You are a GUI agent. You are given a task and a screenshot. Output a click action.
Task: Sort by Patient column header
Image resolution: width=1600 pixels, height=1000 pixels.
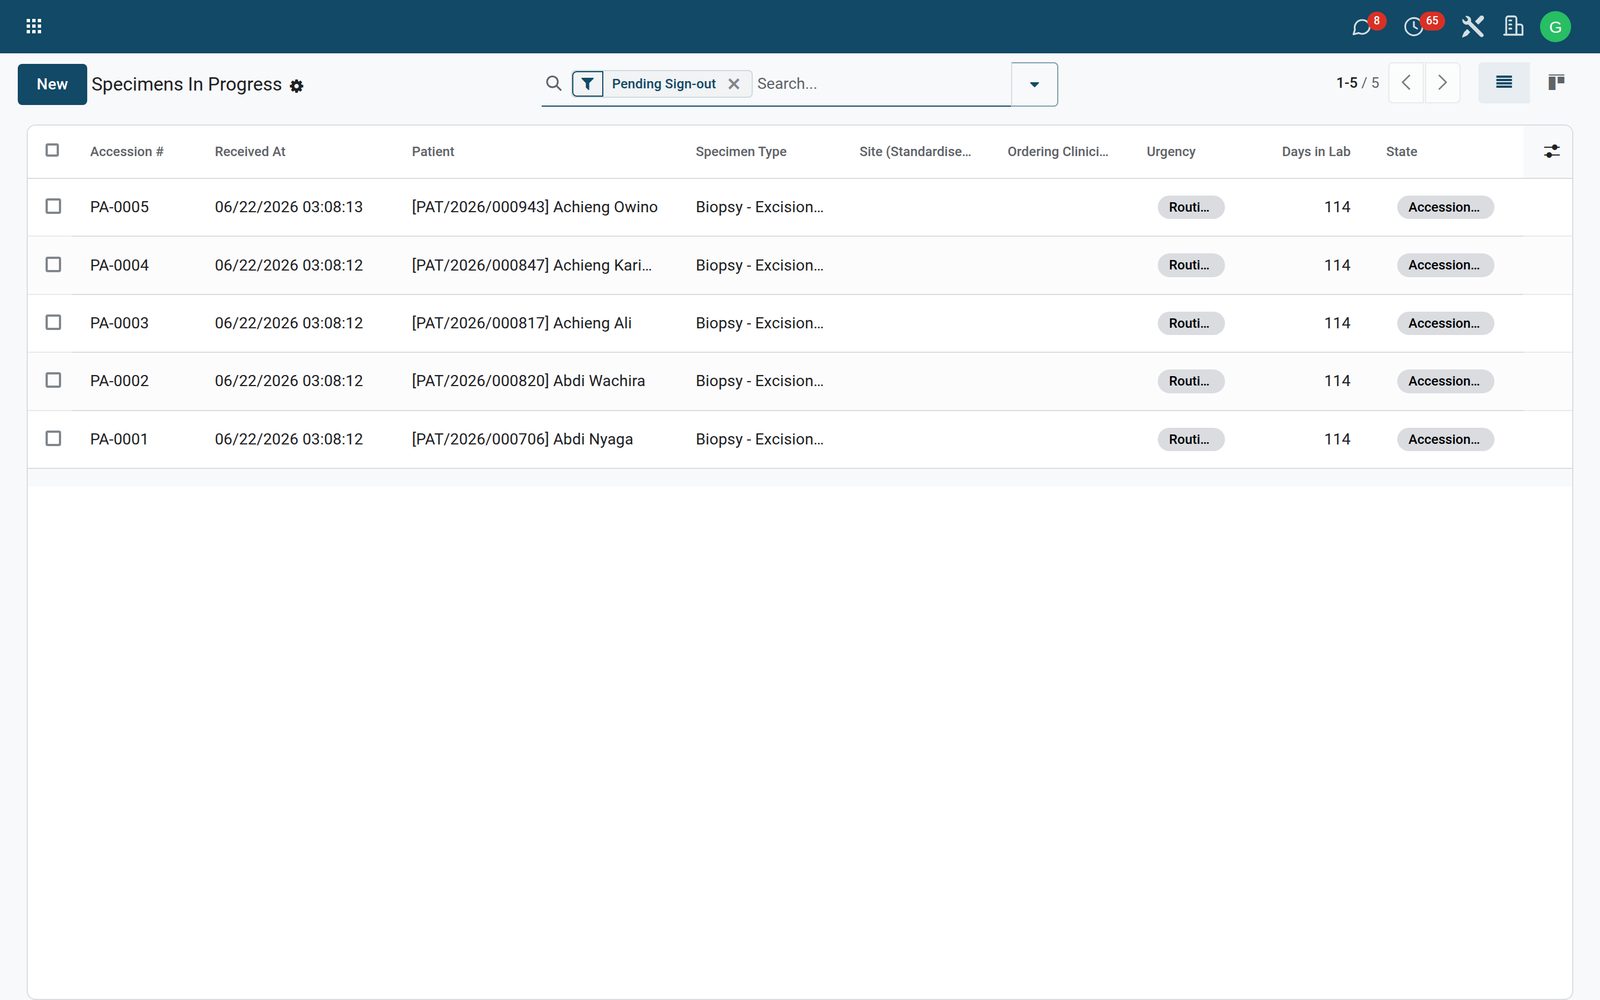[433, 152]
